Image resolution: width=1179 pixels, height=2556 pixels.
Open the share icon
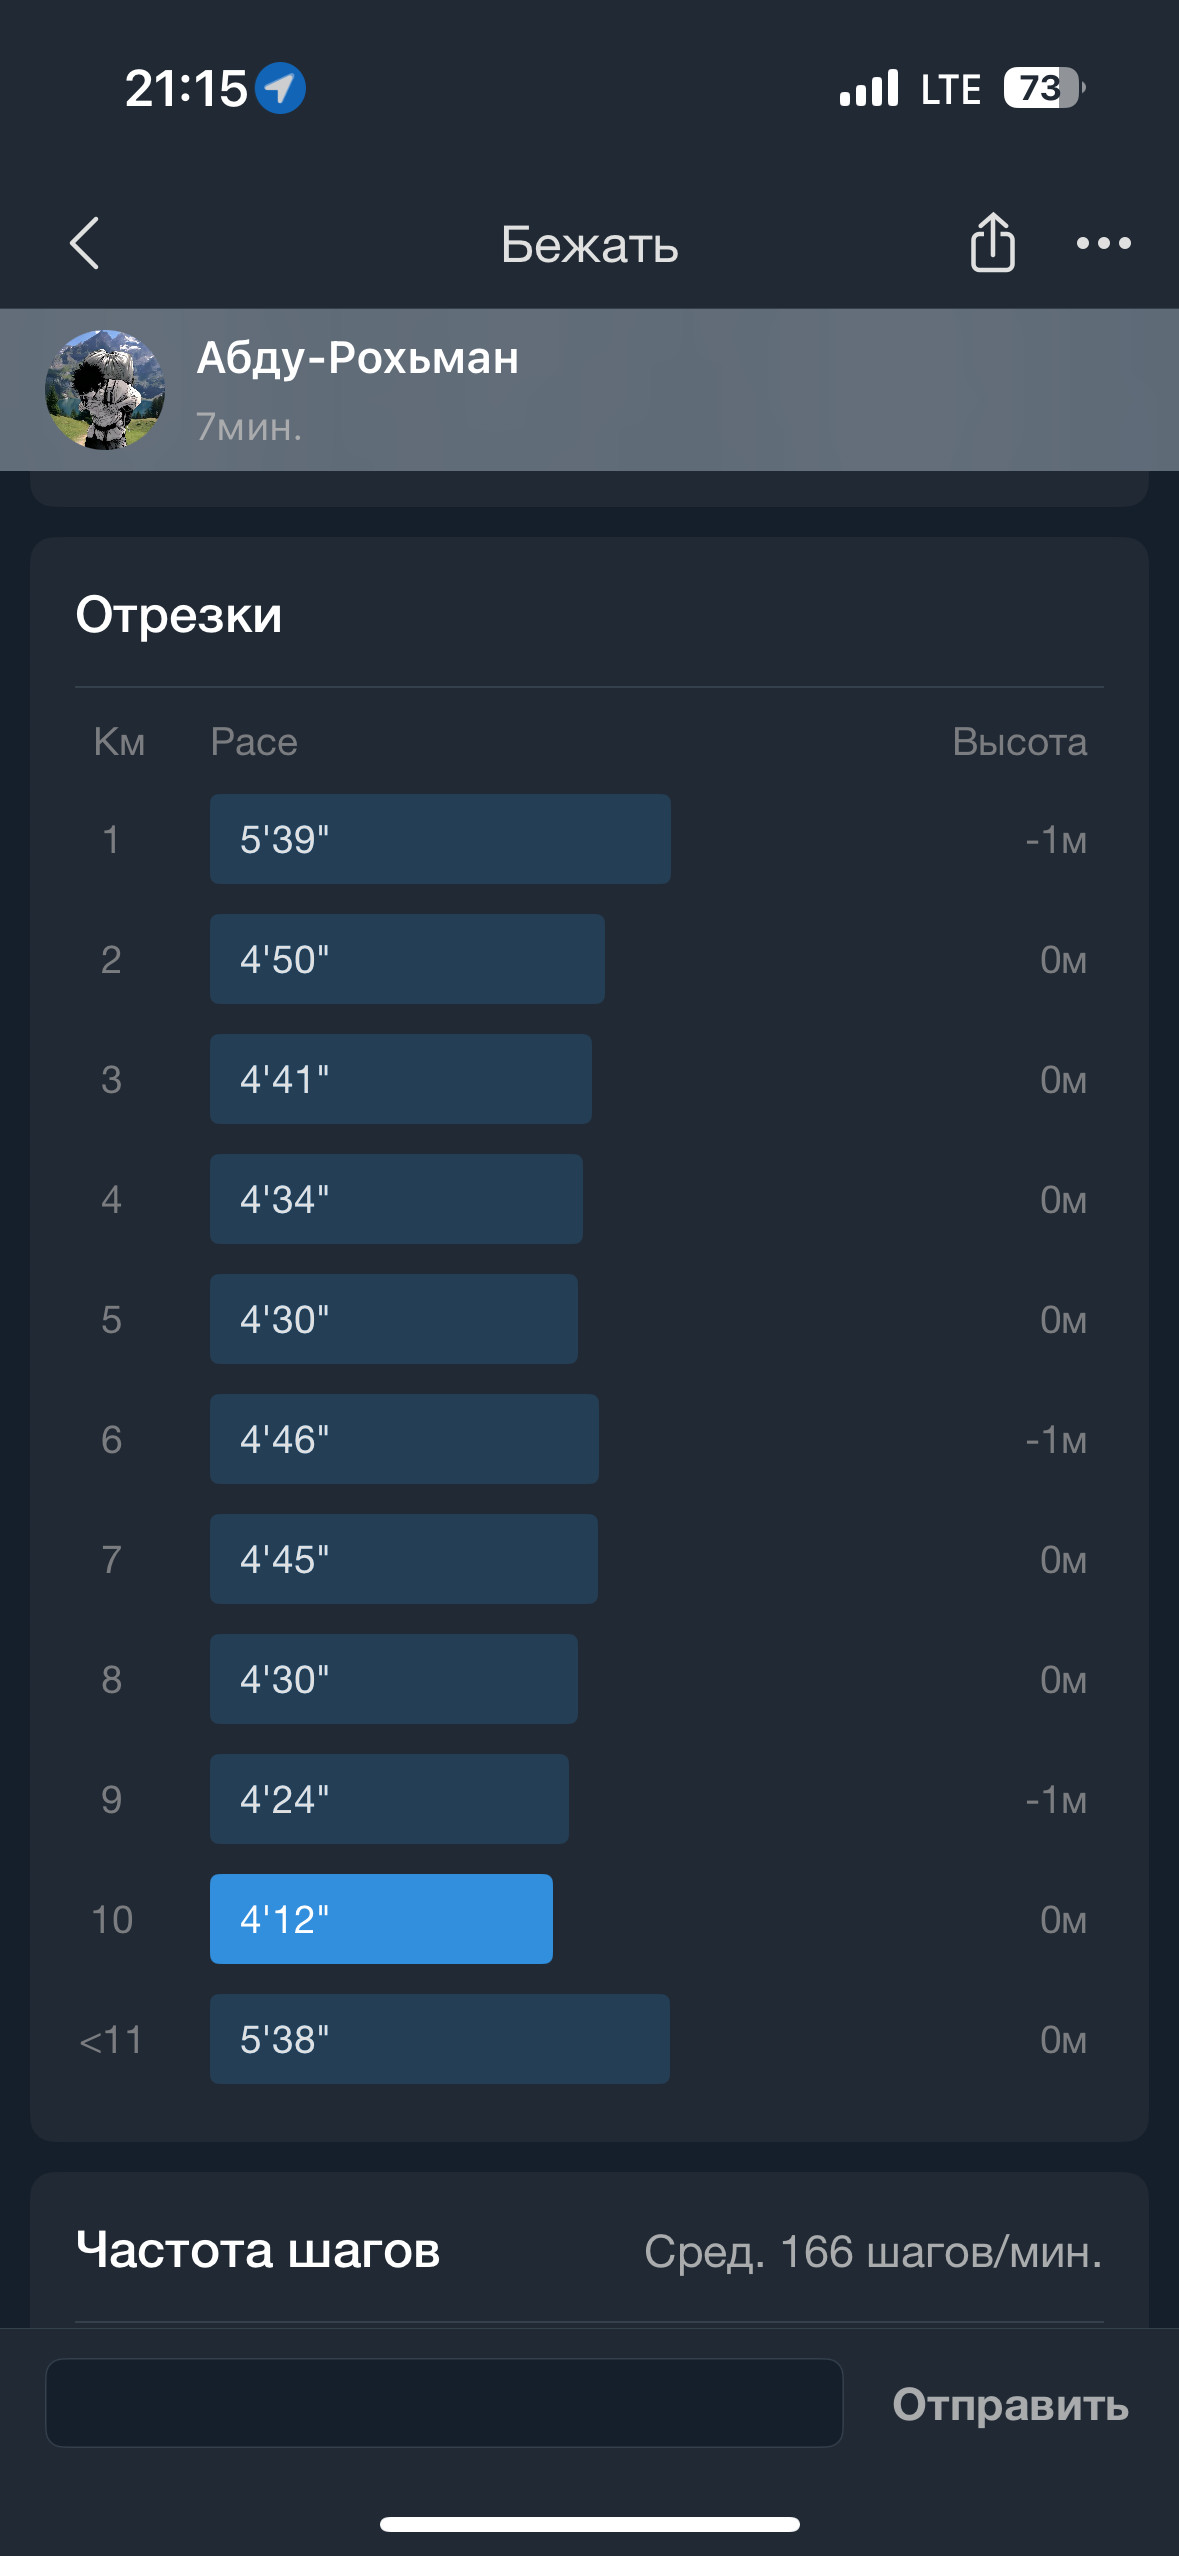pyautogui.click(x=992, y=242)
